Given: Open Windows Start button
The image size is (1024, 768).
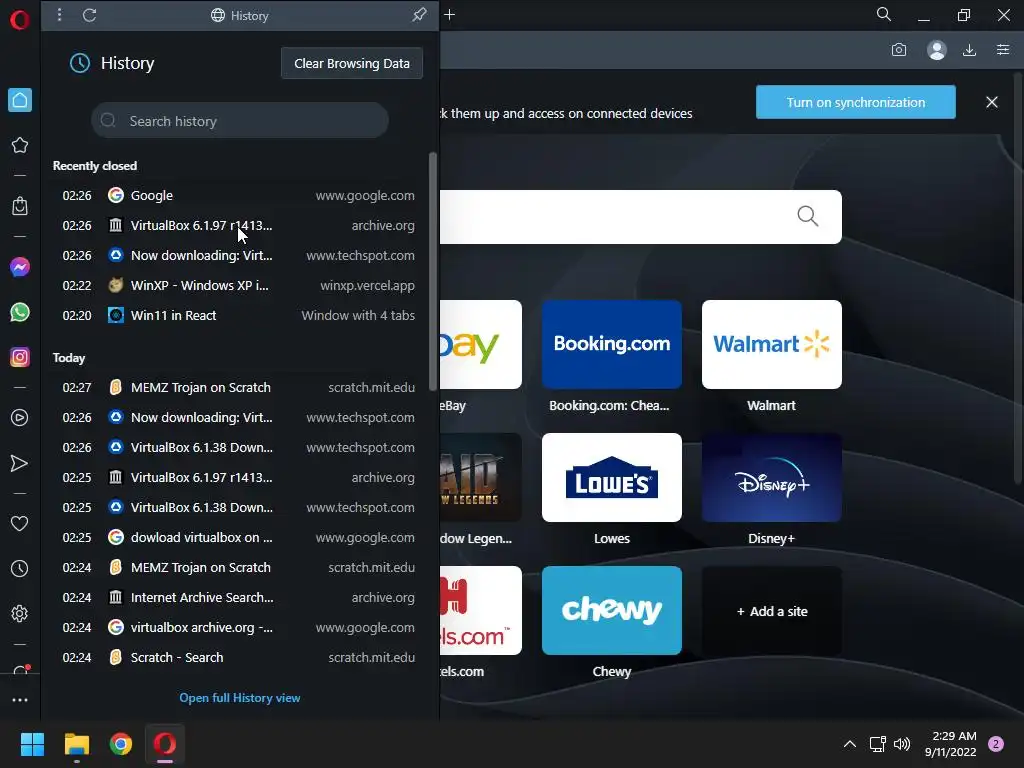Looking at the screenshot, I should pos(32,744).
